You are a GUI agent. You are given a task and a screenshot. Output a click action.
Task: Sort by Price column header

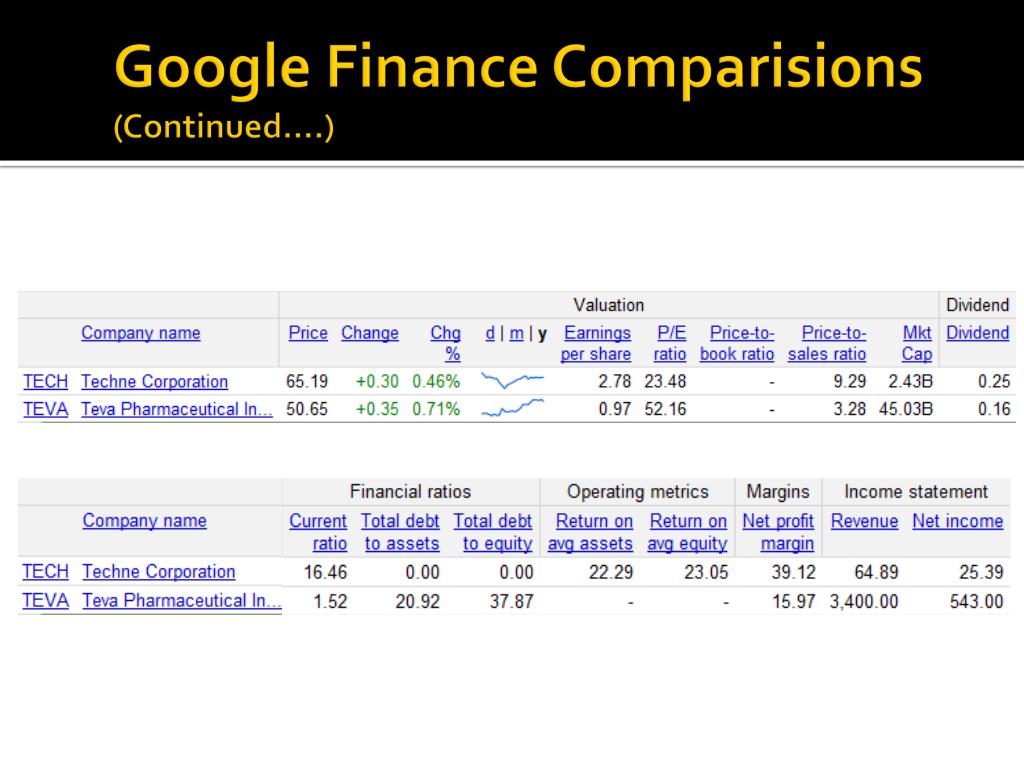pyautogui.click(x=308, y=333)
